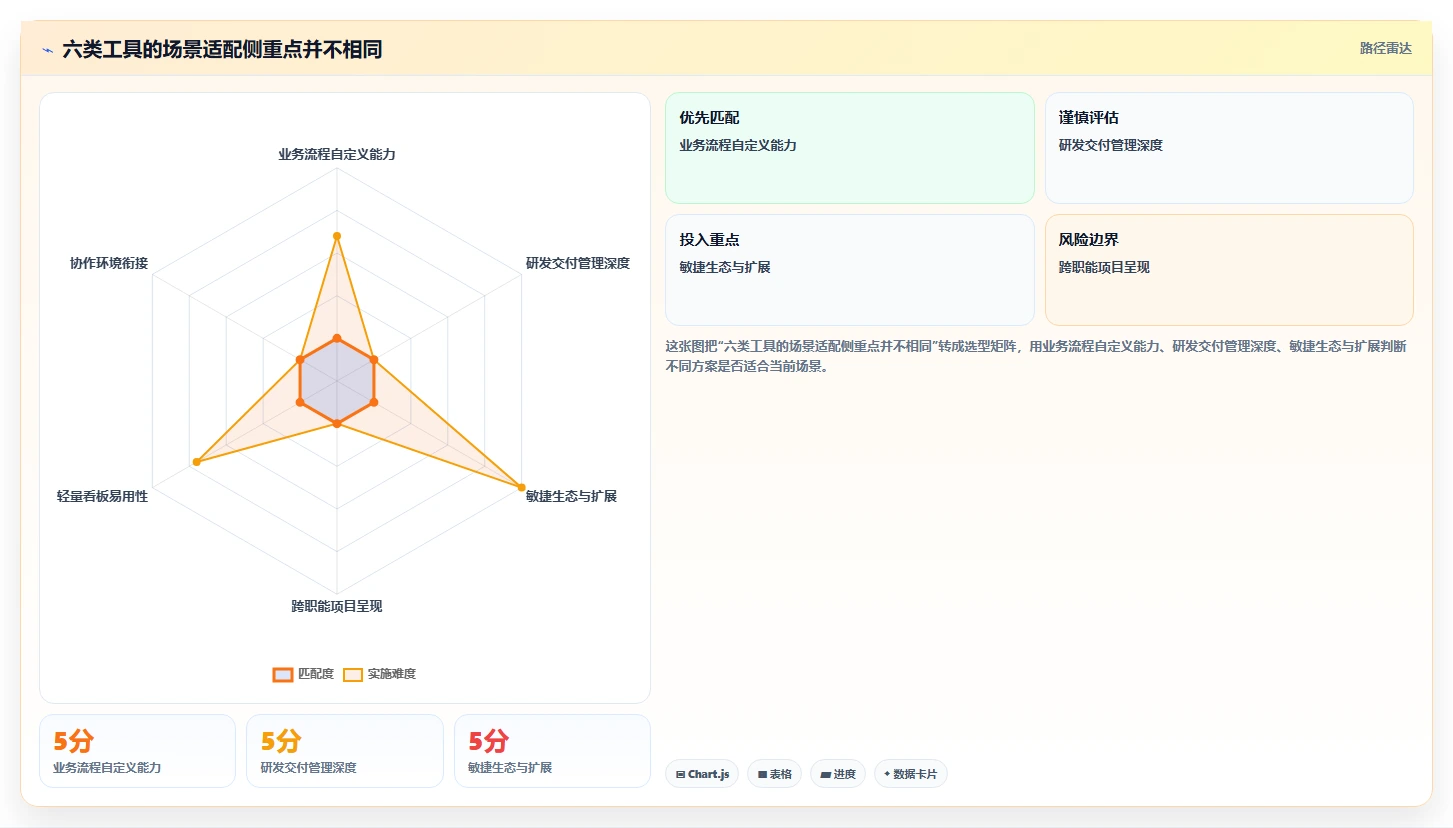Viewport: 1453px width, 828px height.
Task: Open the 谨慎评估 card
Action: coord(1229,148)
